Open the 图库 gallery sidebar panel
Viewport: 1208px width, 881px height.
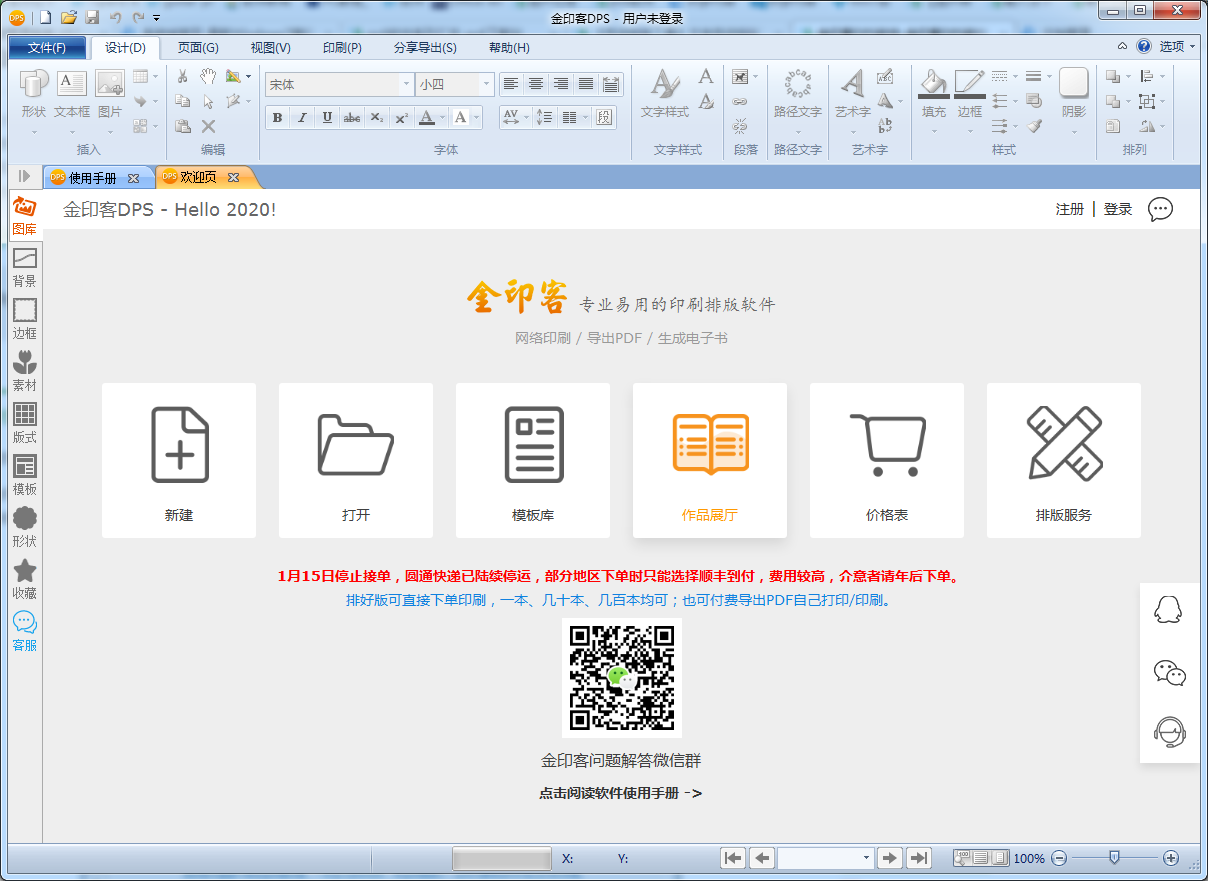(x=24, y=216)
